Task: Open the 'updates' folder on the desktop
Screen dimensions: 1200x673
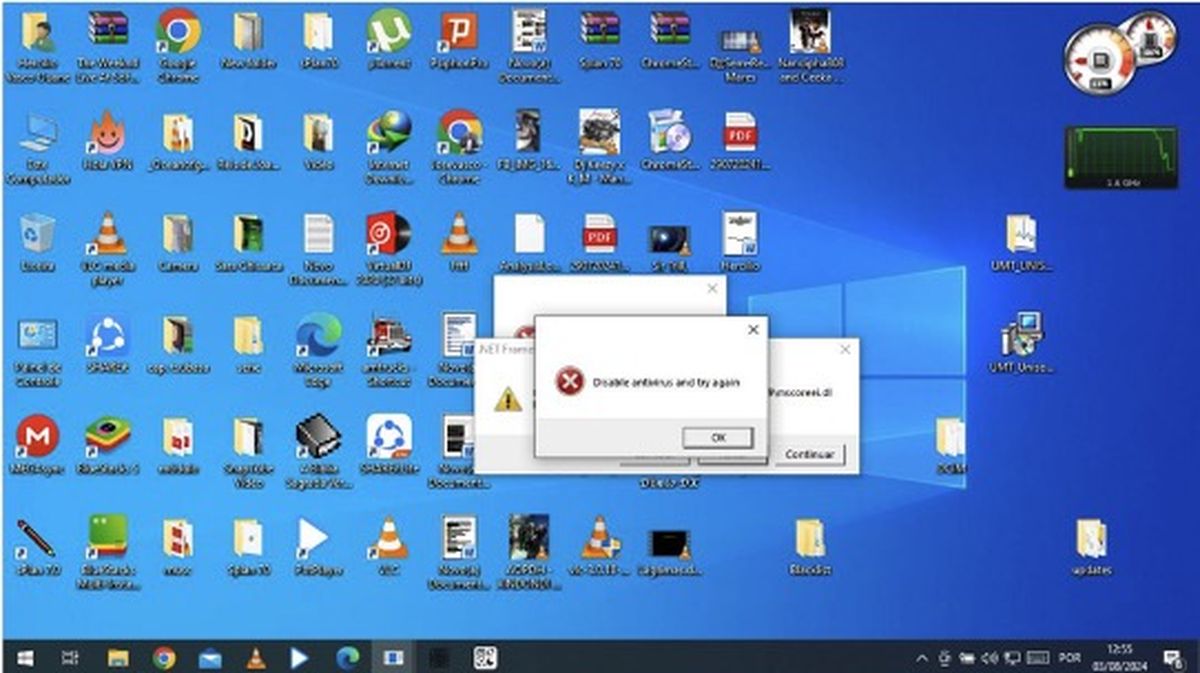Action: [1090, 547]
